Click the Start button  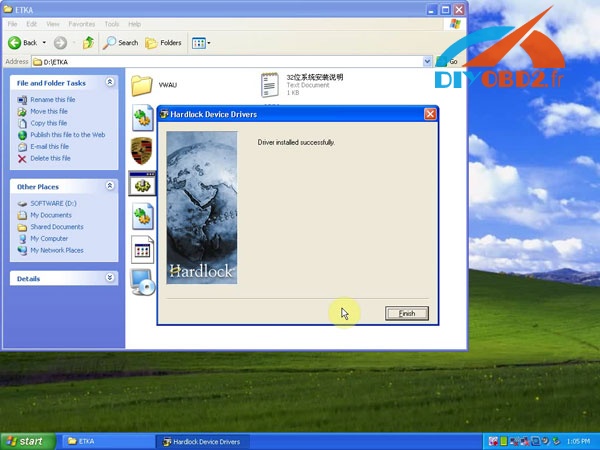(x=27, y=442)
